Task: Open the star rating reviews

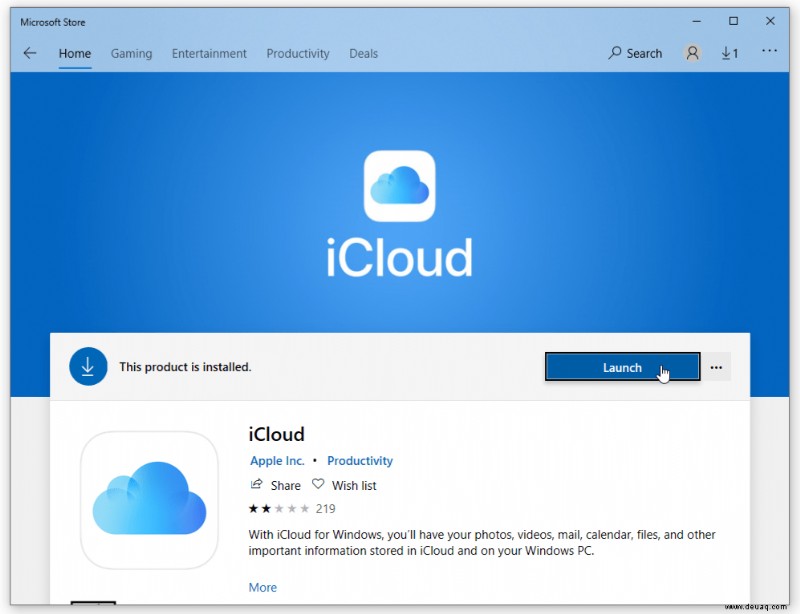Action: 279,508
